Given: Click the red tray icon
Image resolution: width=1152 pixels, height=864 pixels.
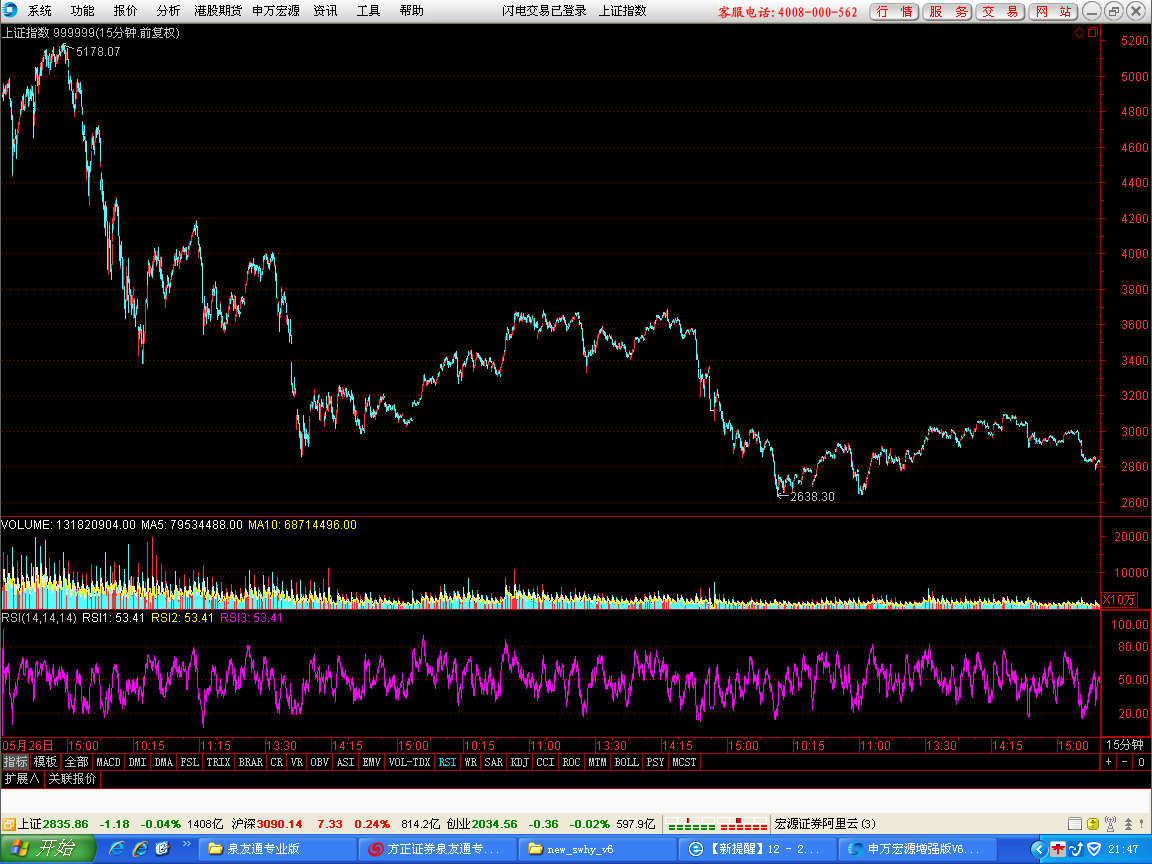Looking at the screenshot, I should tap(1057, 849).
